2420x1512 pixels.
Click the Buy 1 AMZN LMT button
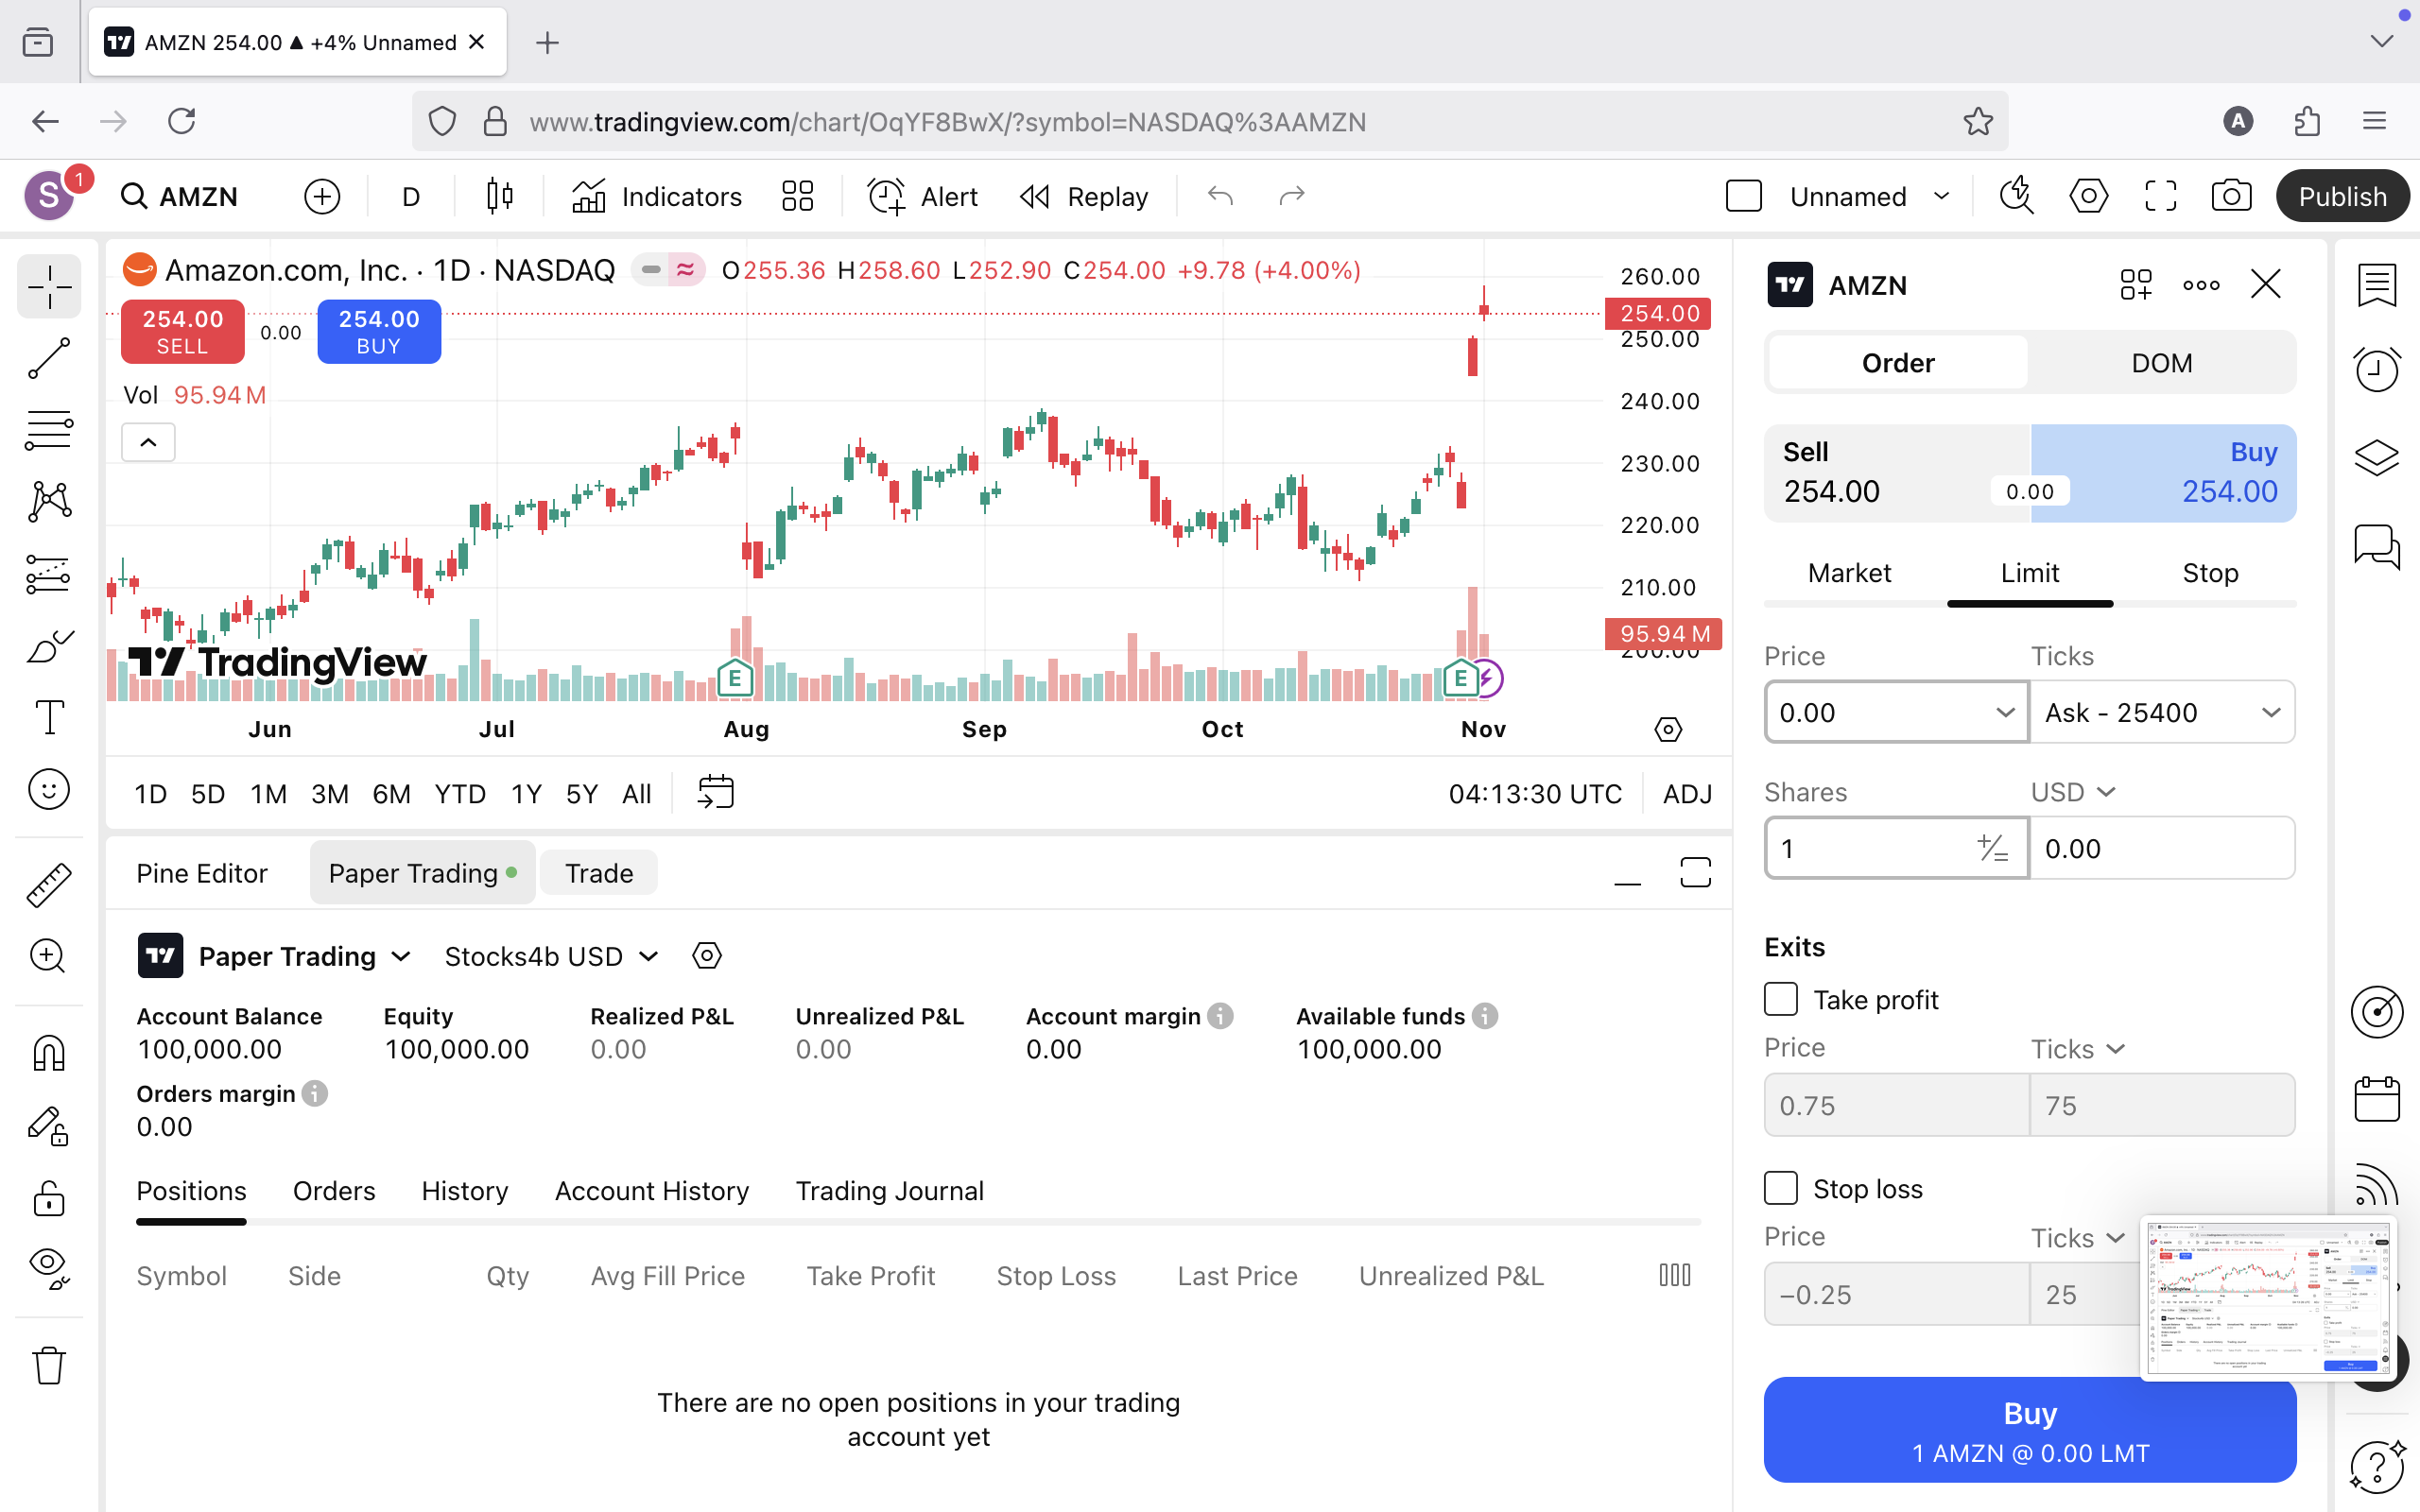[2030, 1430]
